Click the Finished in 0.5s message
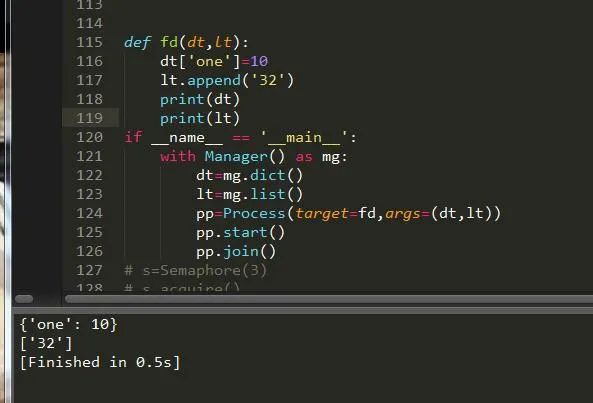The width and height of the screenshot is (593, 403). click(100, 362)
